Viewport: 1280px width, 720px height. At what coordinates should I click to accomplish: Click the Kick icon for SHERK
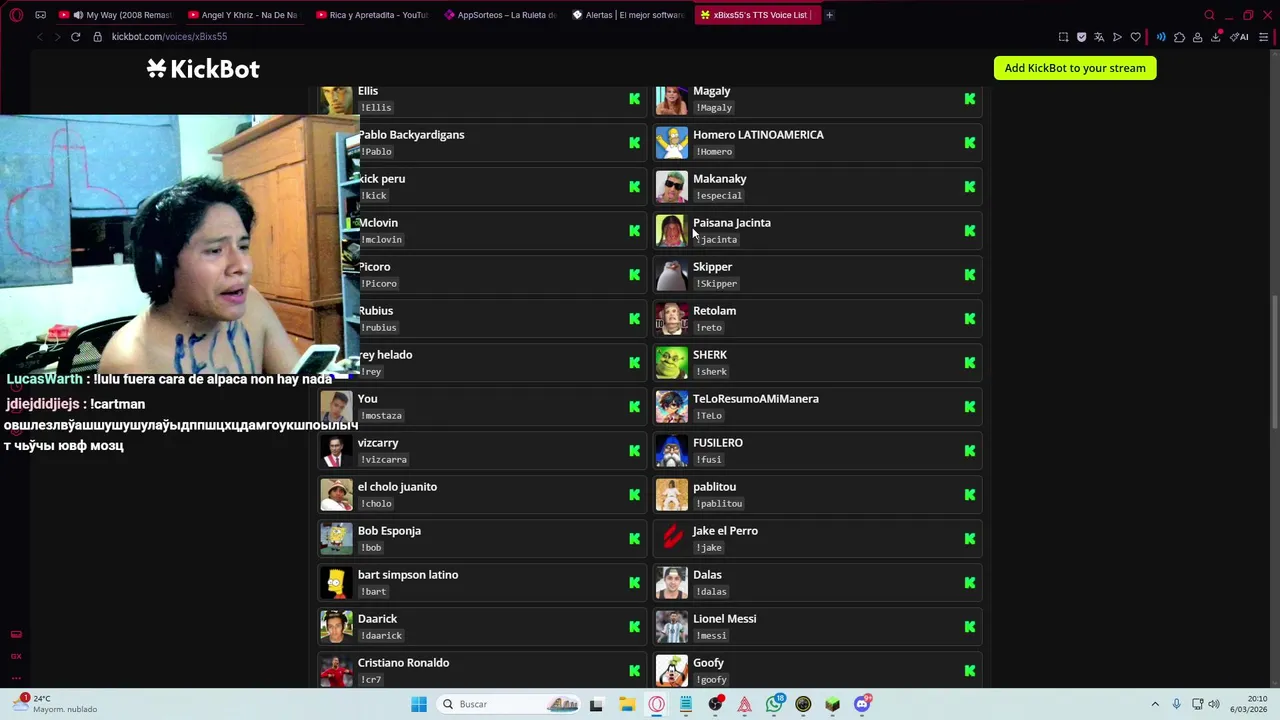[969, 363]
